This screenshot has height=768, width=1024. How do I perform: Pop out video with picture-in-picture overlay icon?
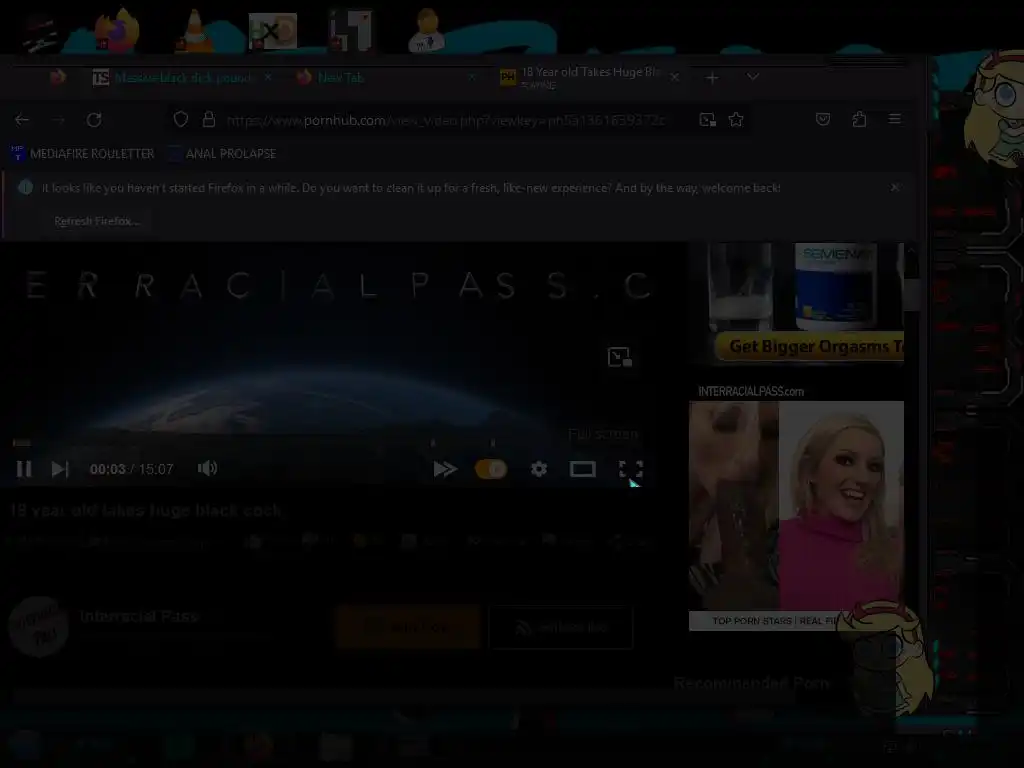(x=619, y=357)
